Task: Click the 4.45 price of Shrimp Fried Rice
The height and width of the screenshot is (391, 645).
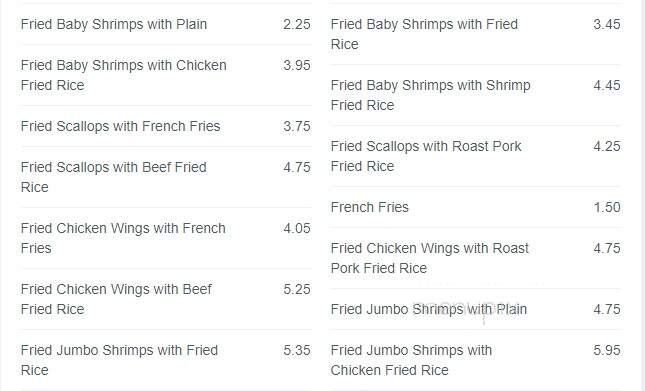Action: point(607,86)
